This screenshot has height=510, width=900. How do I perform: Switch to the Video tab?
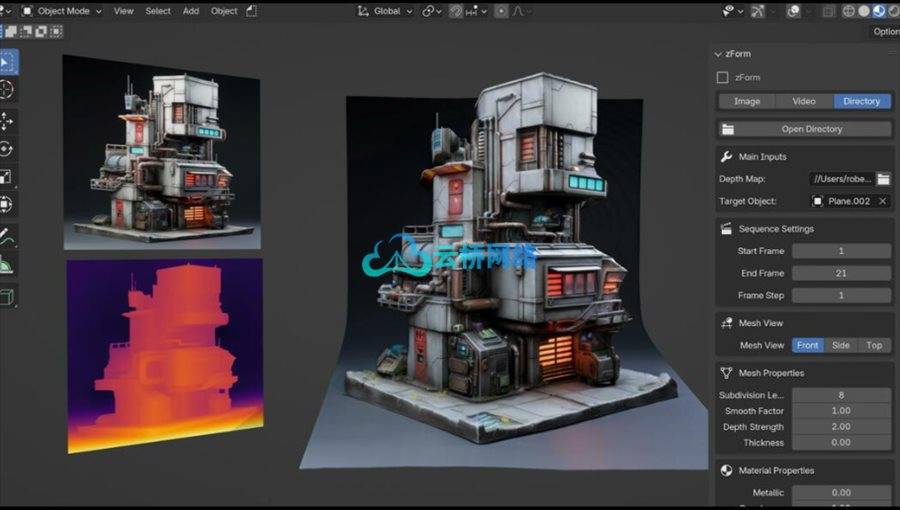[804, 101]
